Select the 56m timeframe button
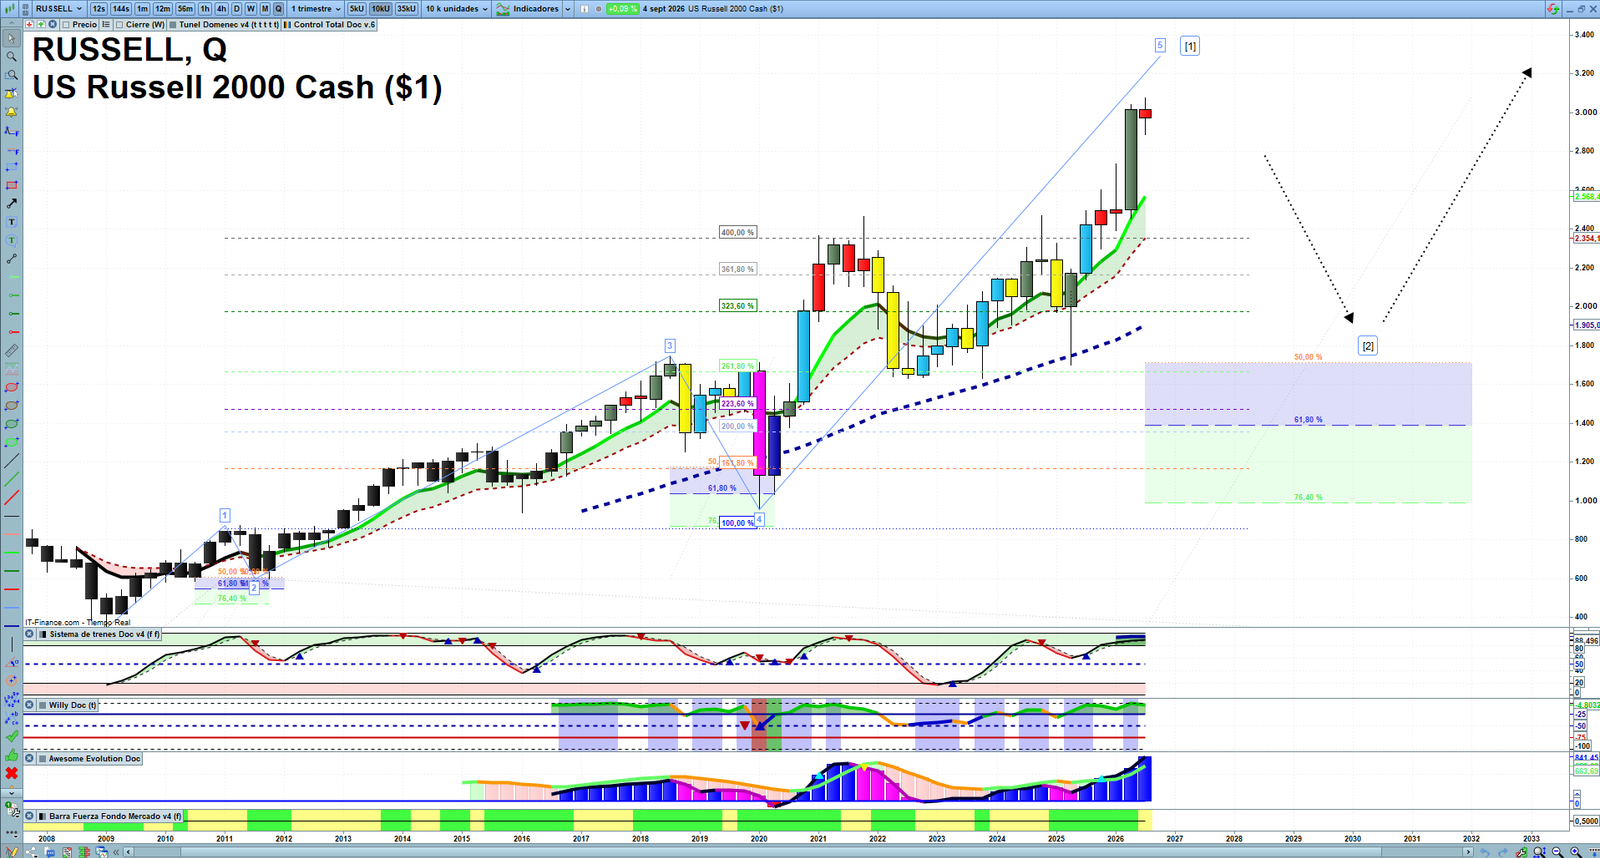Image resolution: width=1600 pixels, height=858 pixels. (x=185, y=9)
